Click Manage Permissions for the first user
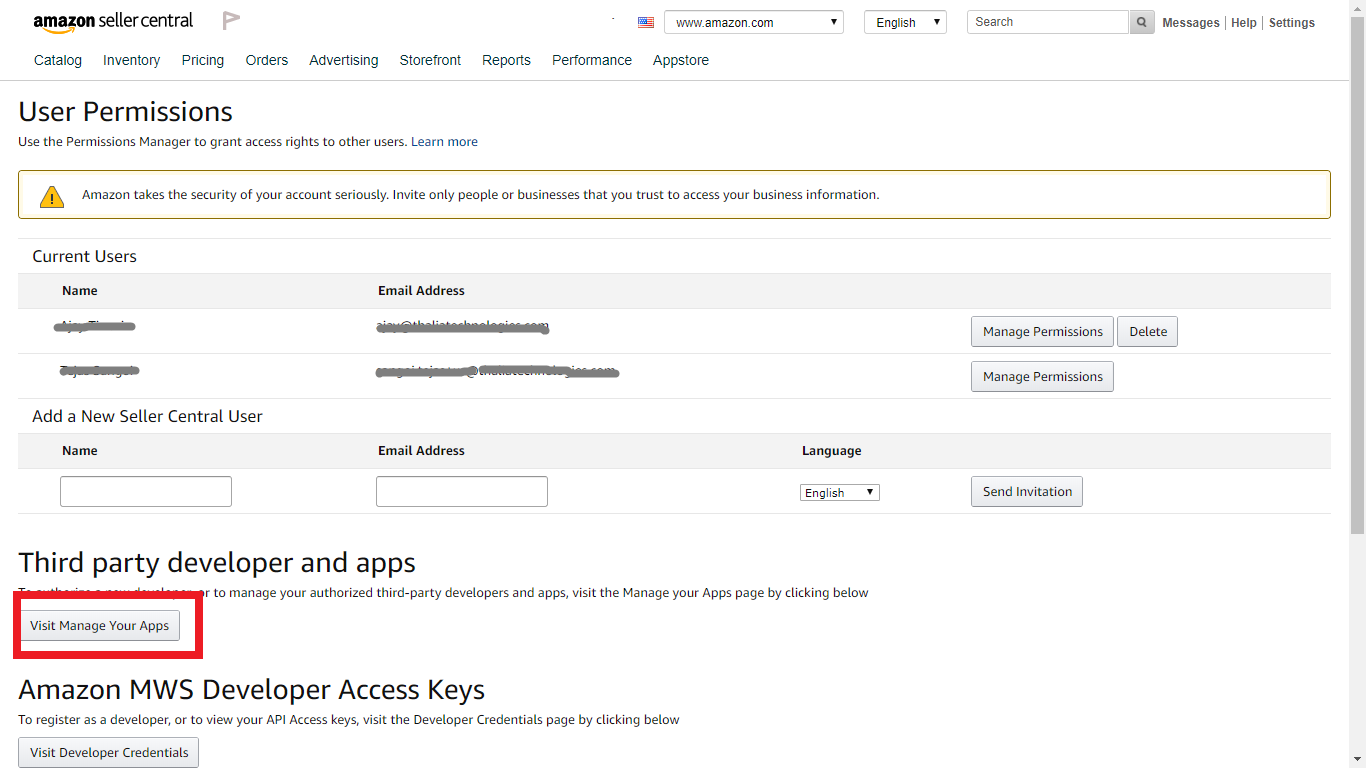 point(1042,332)
